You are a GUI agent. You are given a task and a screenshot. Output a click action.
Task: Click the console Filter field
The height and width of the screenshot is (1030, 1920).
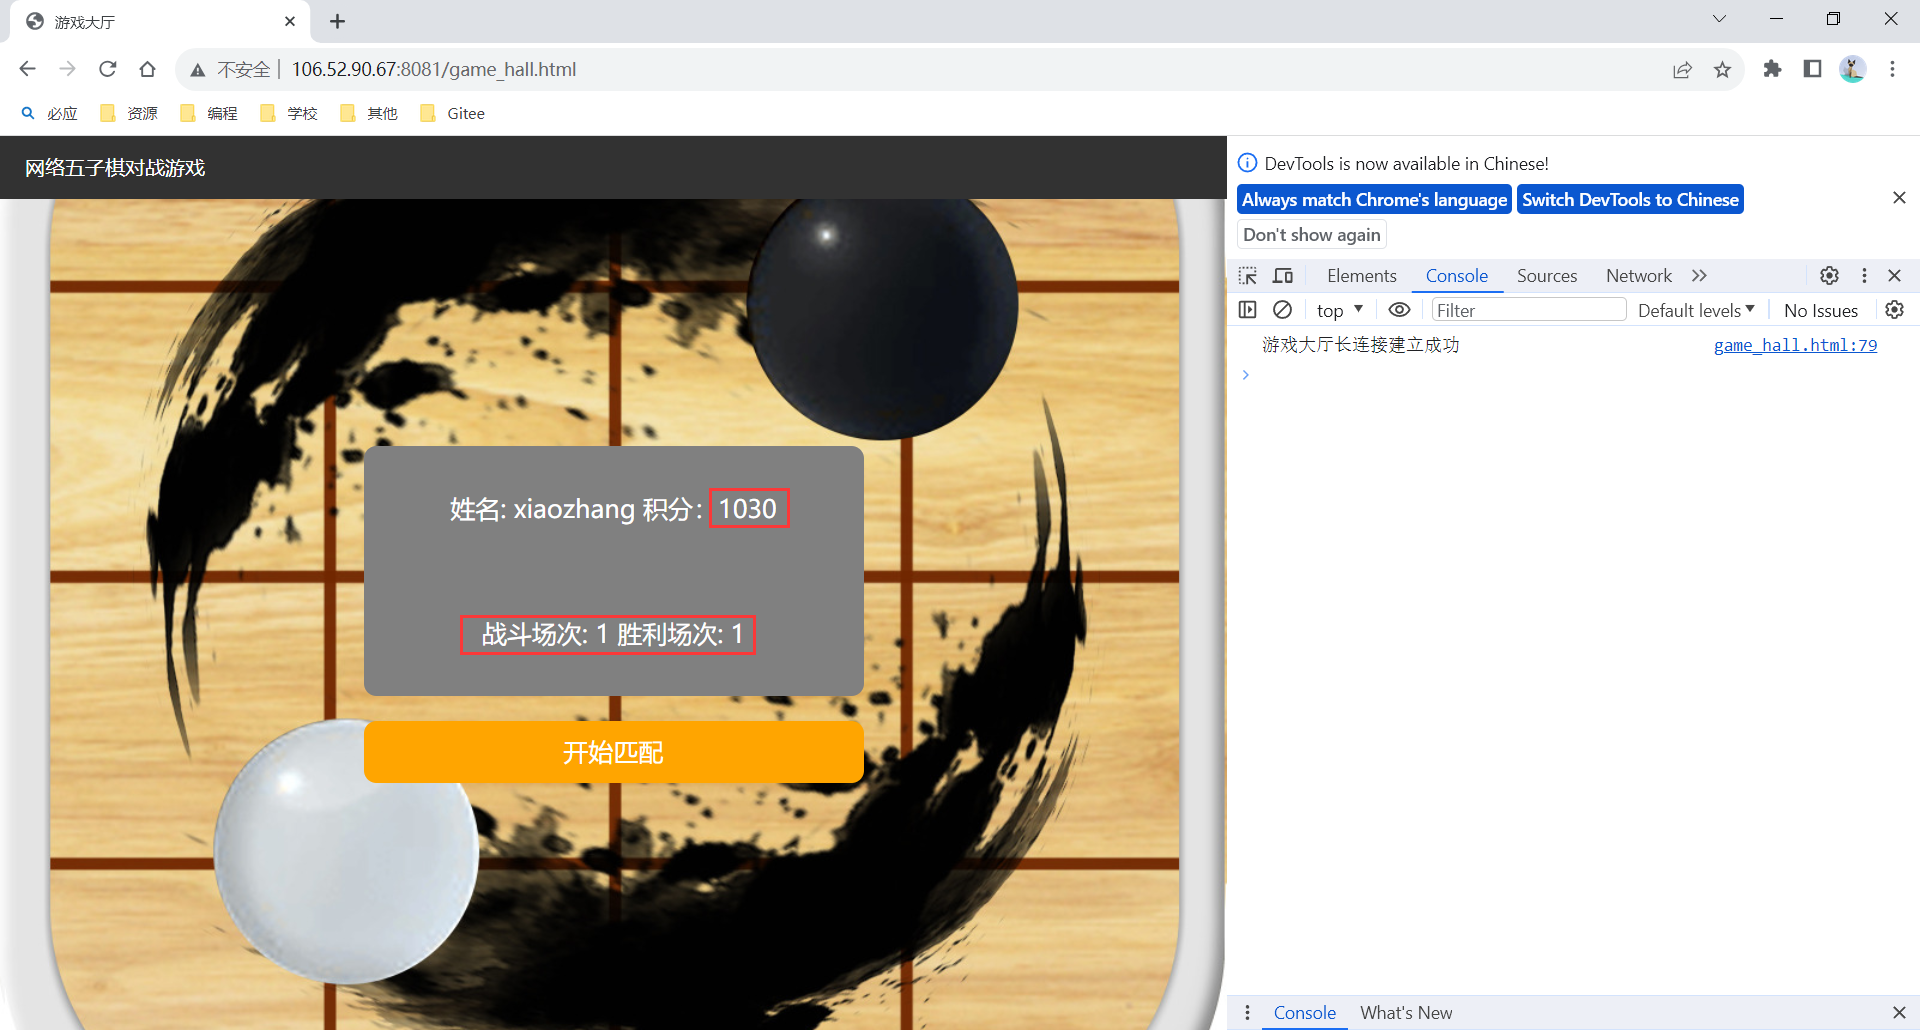point(1528,310)
